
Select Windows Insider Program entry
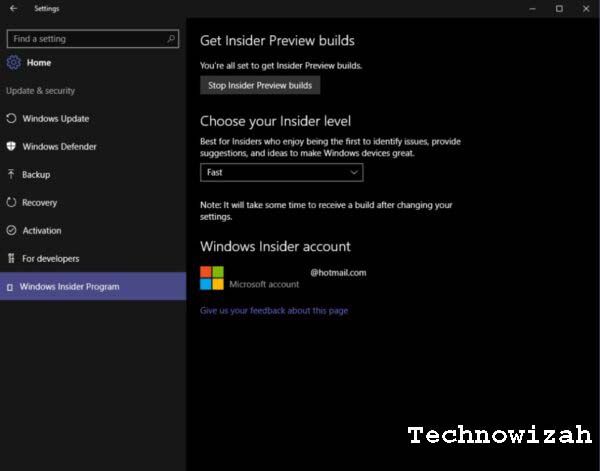93,286
